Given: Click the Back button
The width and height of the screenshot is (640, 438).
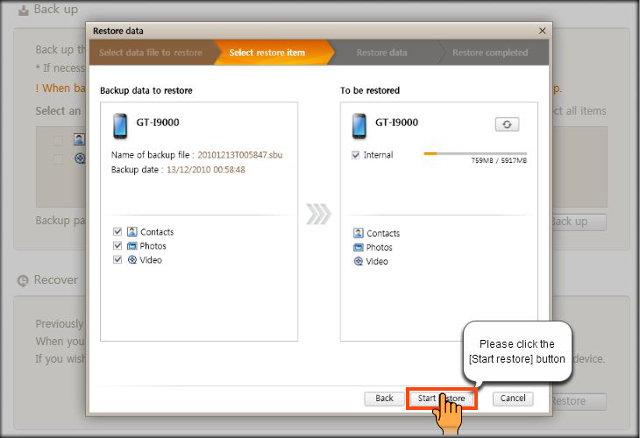Looking at the screenshot, I should coord(384,398).
